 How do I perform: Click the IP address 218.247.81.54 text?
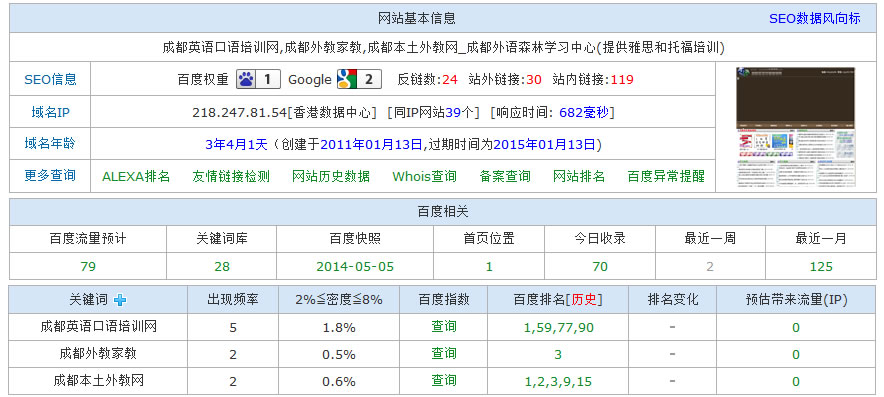[240, 113]
